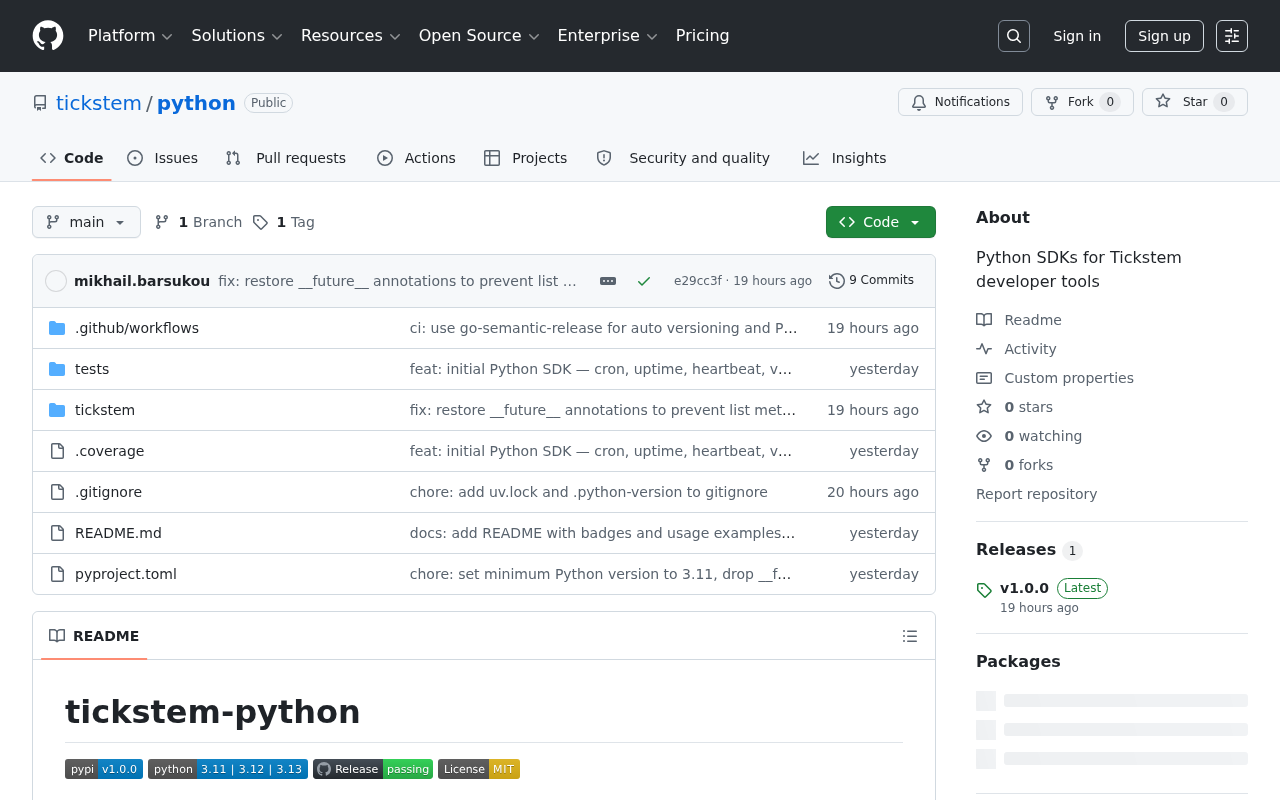Click the pypi v1.0.0 badge
Screen dimensions: 1280x800
(x=104, y=769)
